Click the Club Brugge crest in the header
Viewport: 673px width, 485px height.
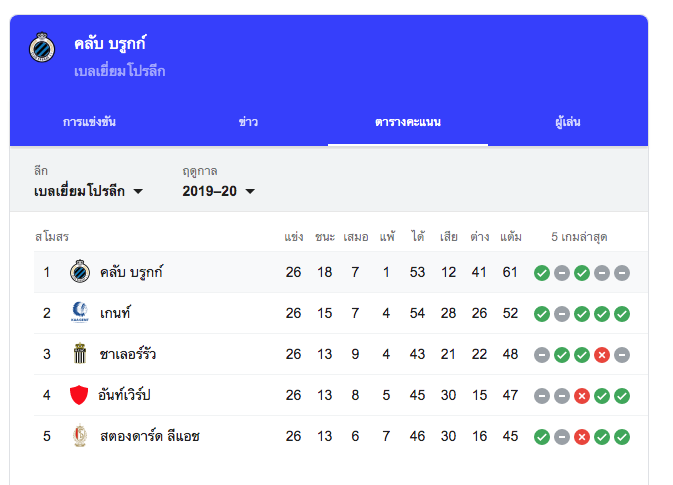pyautogui.click(x=42, y=47)
